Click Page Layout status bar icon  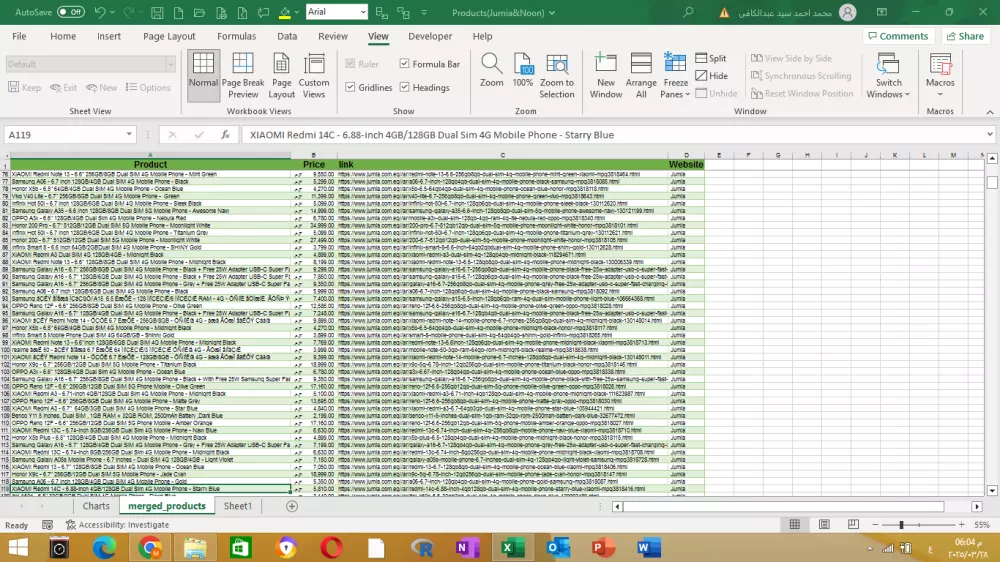824,524
